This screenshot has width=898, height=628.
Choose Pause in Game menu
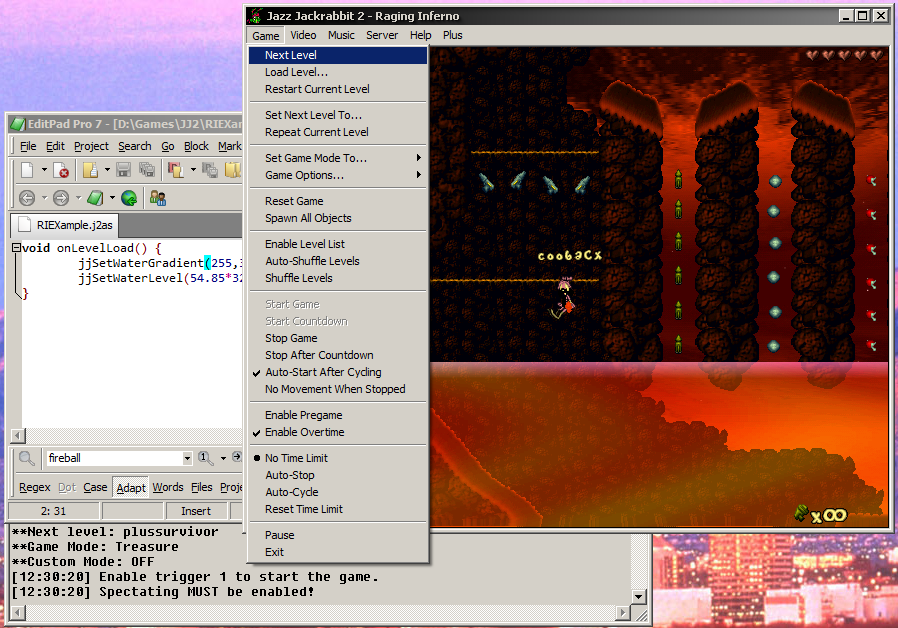pyautogui.click(x=338, y=535)
